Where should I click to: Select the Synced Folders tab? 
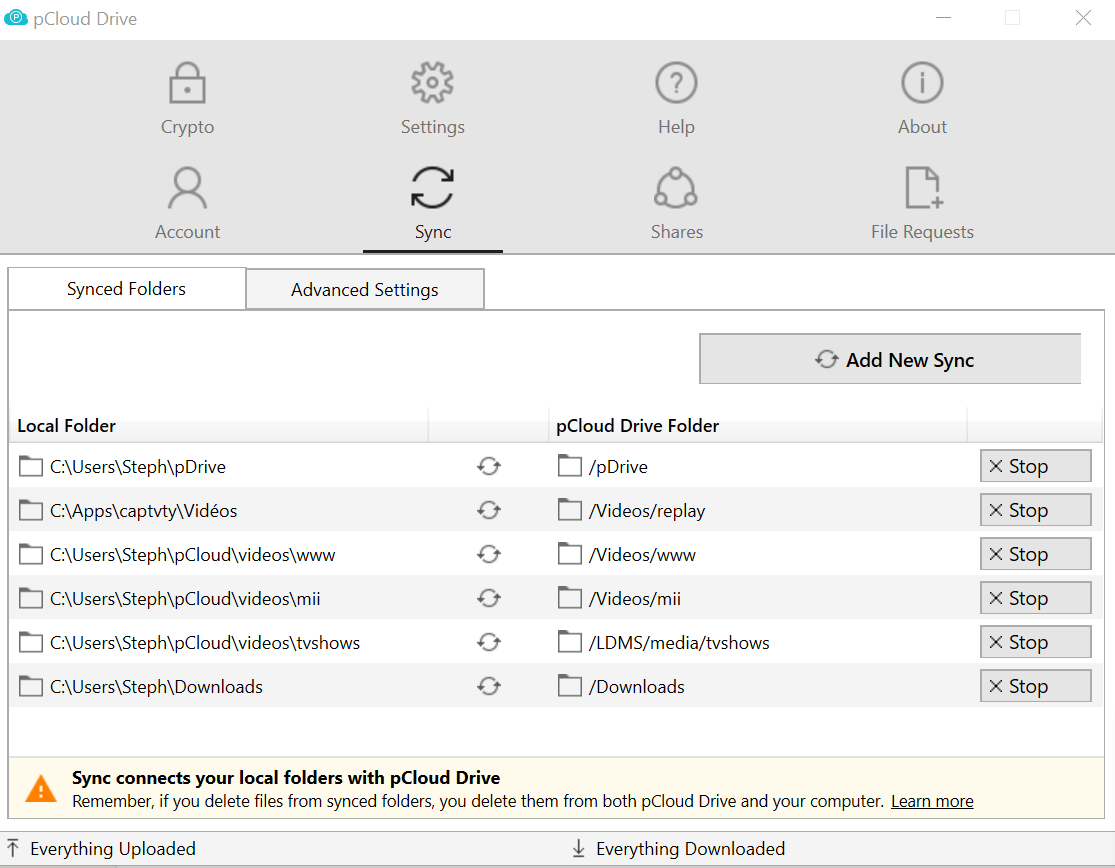[127, 289]
